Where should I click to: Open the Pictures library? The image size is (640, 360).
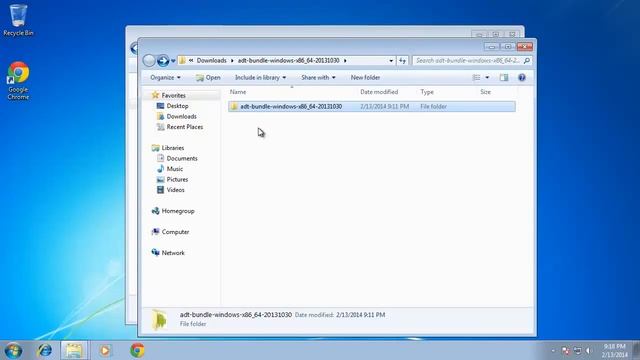177,180
